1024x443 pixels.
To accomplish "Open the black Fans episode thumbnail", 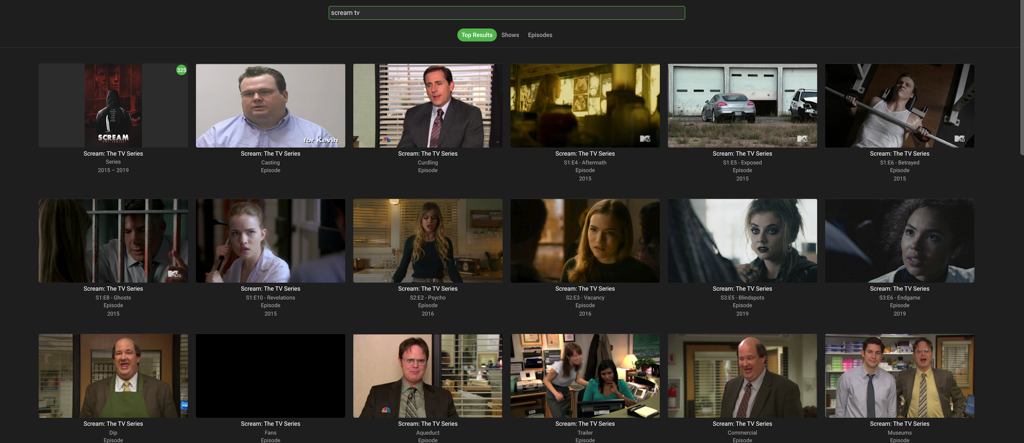I will click(x=270, y=376).
